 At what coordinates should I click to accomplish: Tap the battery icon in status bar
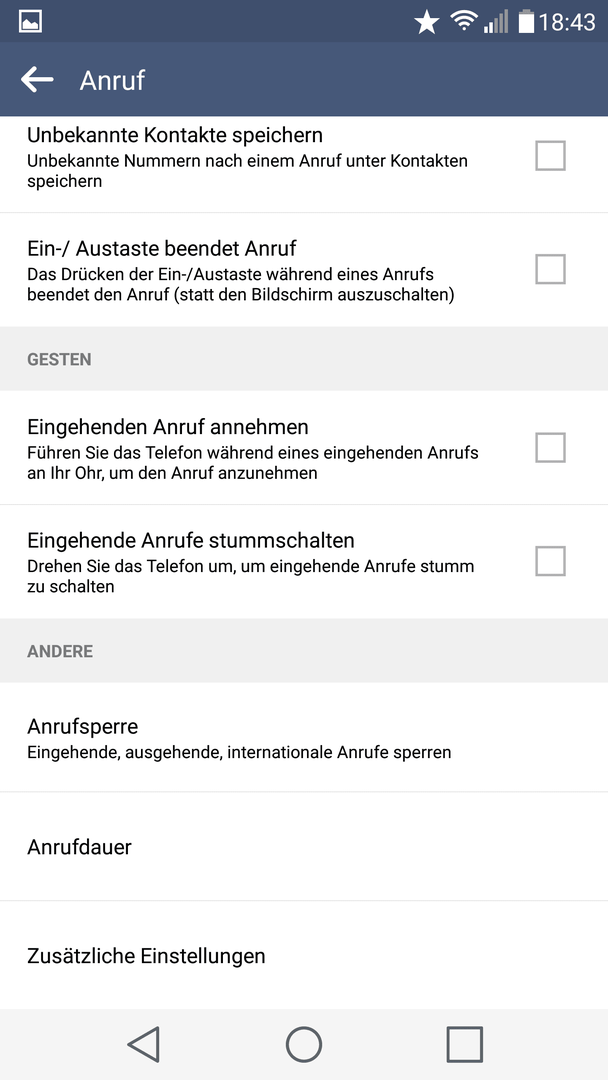coord(526,21)
